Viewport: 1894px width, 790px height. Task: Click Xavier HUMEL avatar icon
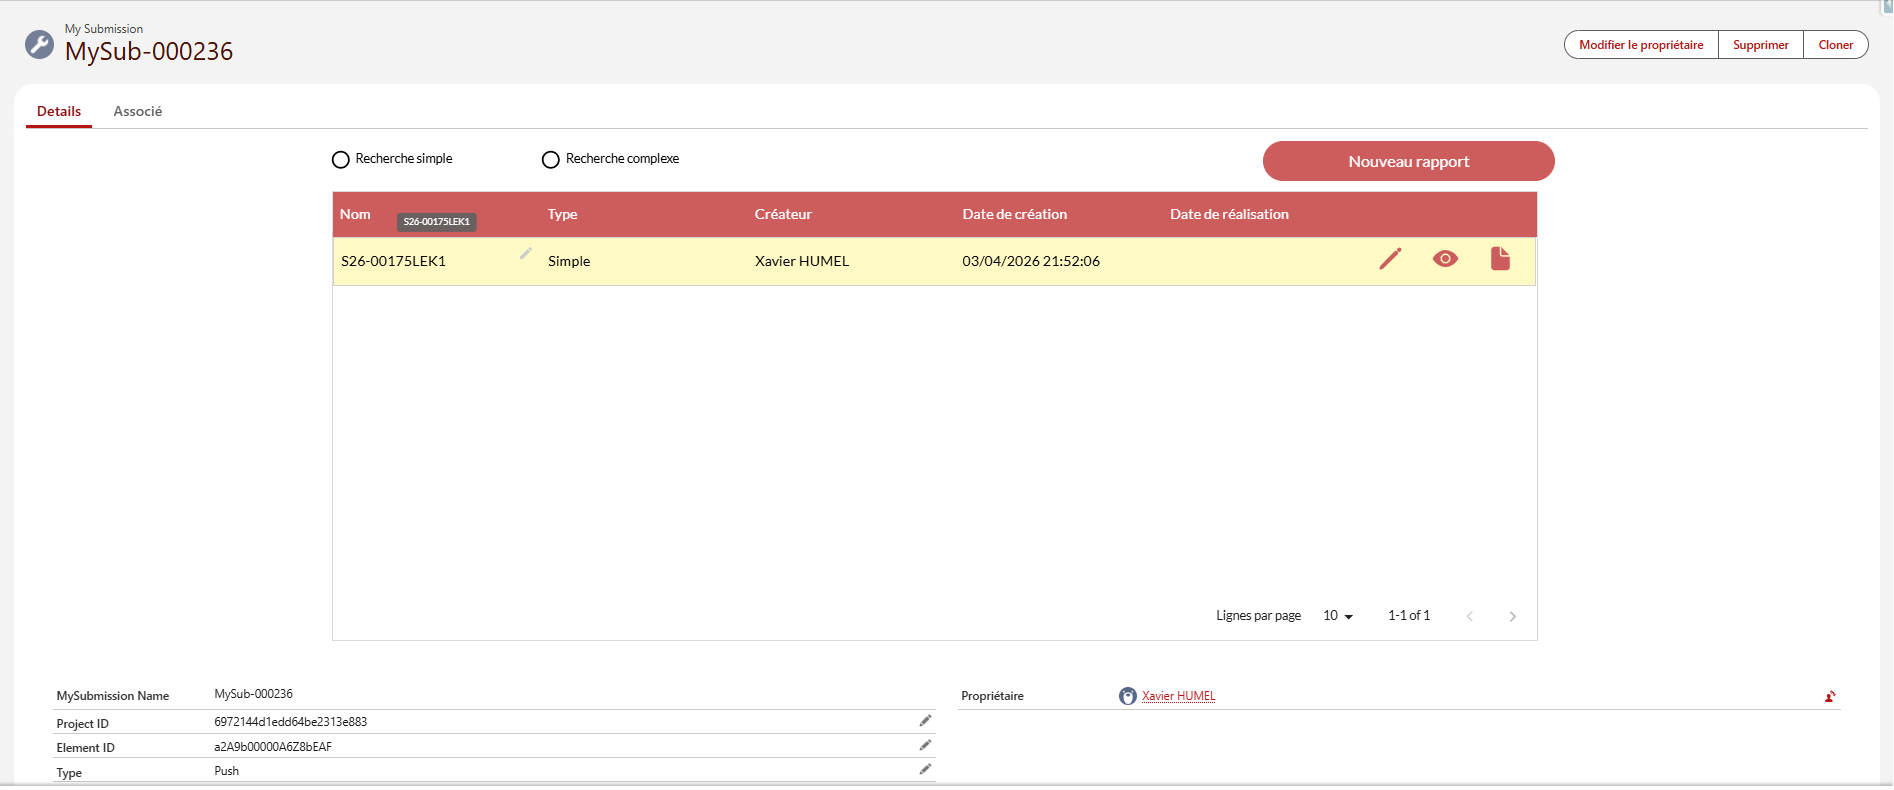(x=1128, y=696)
